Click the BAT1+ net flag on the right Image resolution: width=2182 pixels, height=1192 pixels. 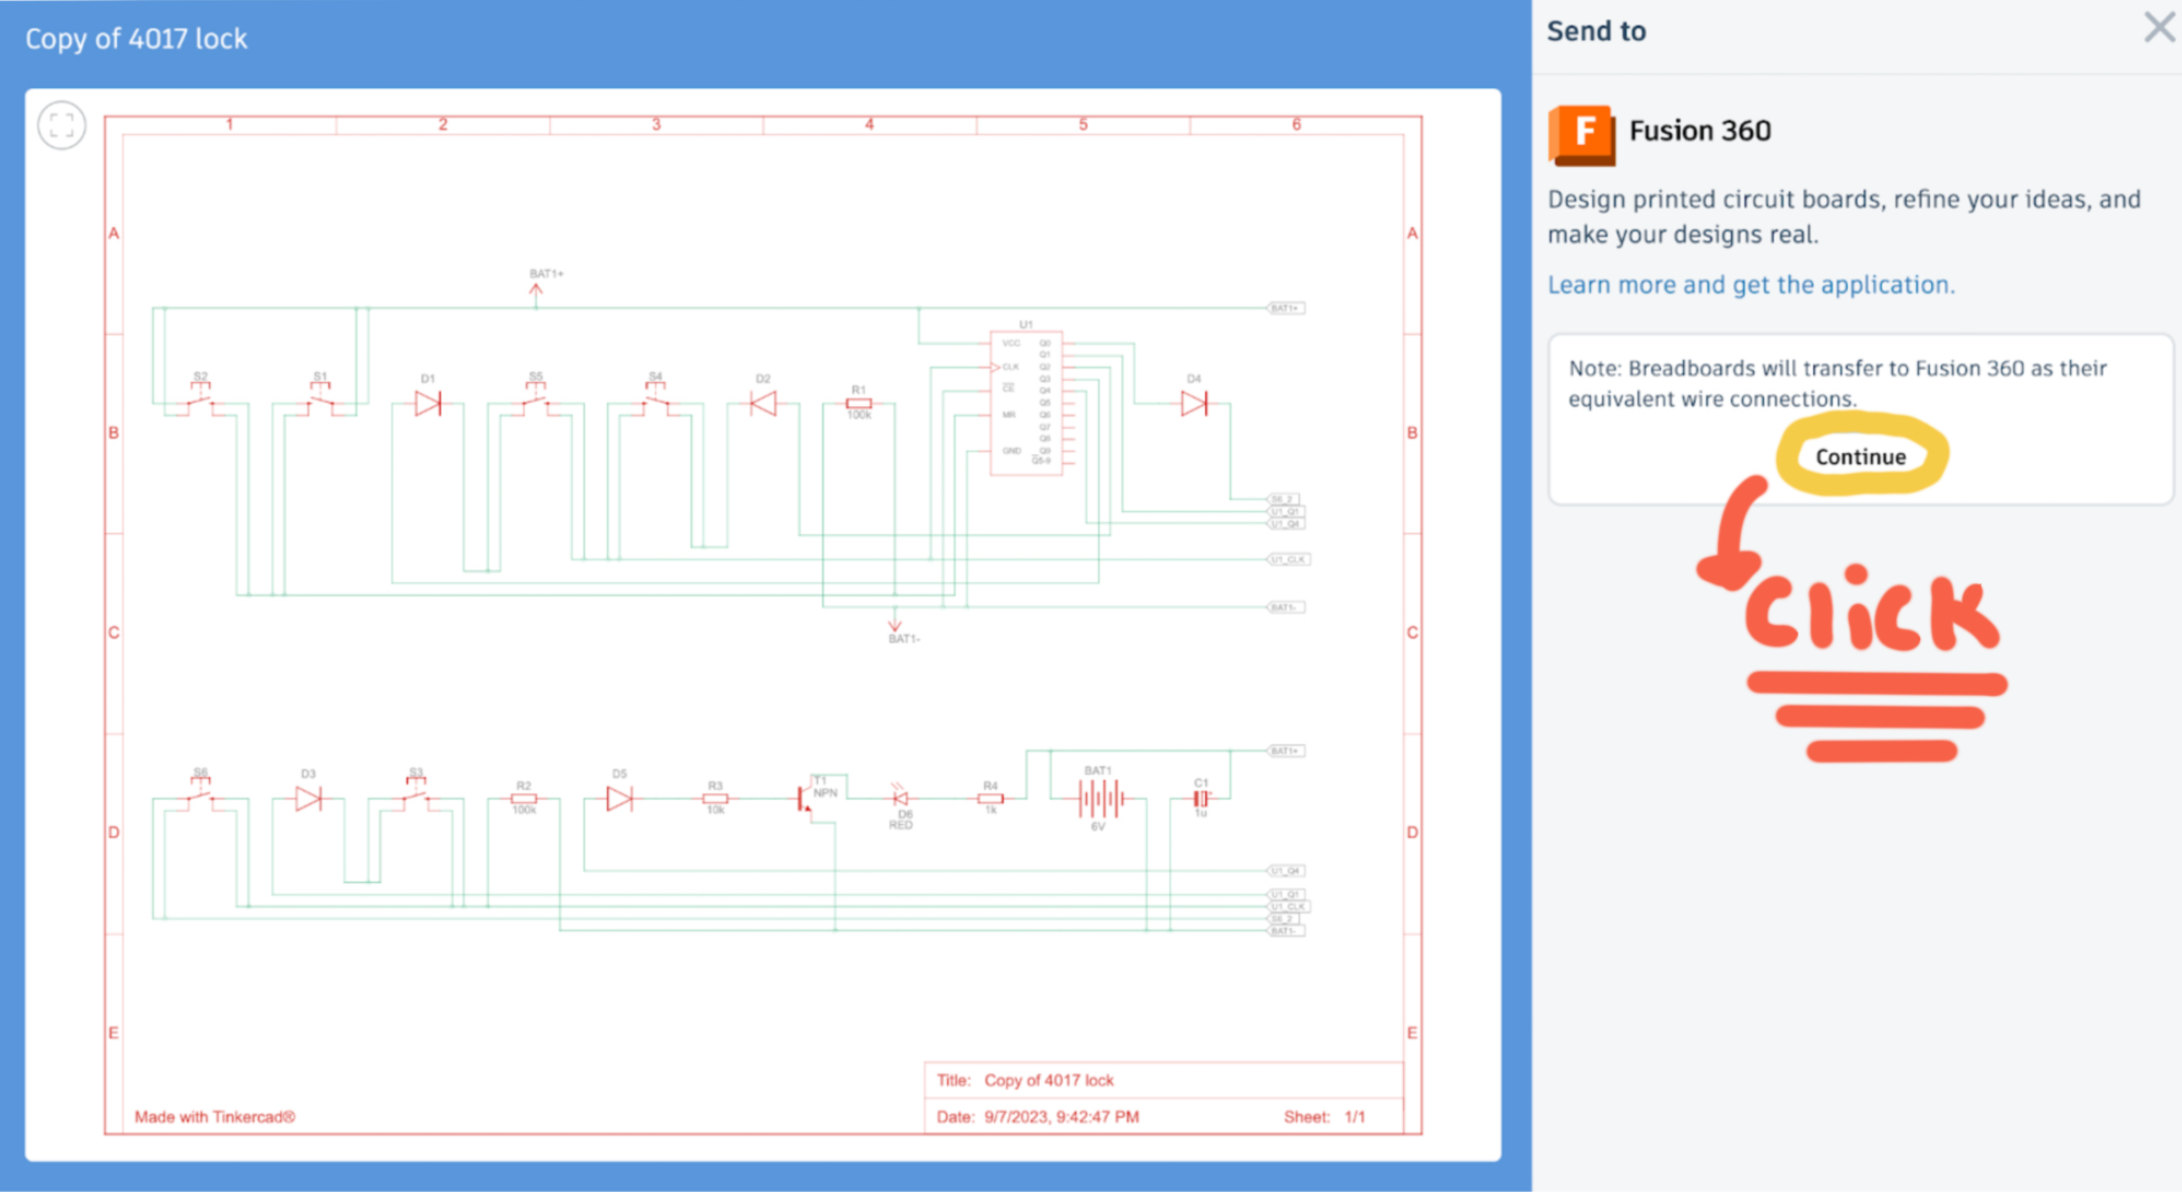point(1286,307)
